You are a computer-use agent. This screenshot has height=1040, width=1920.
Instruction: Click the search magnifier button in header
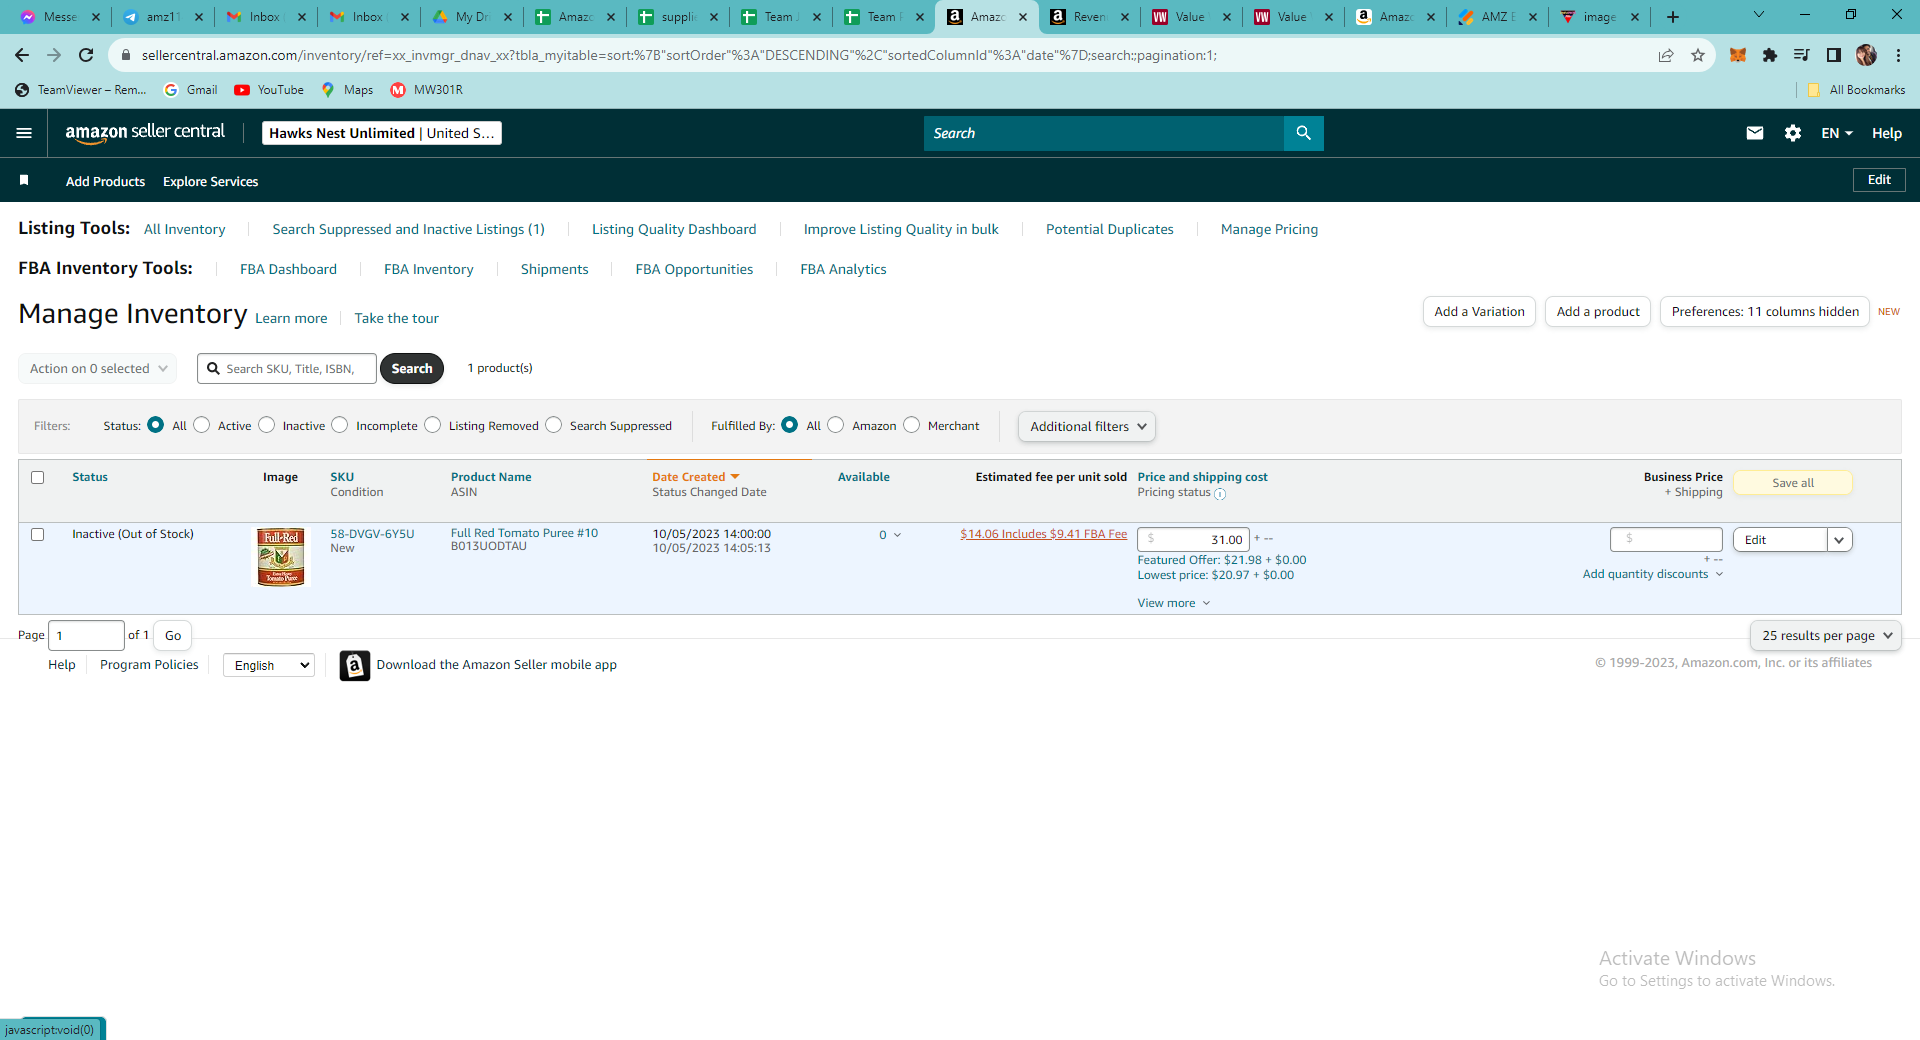coord(1303,133)
